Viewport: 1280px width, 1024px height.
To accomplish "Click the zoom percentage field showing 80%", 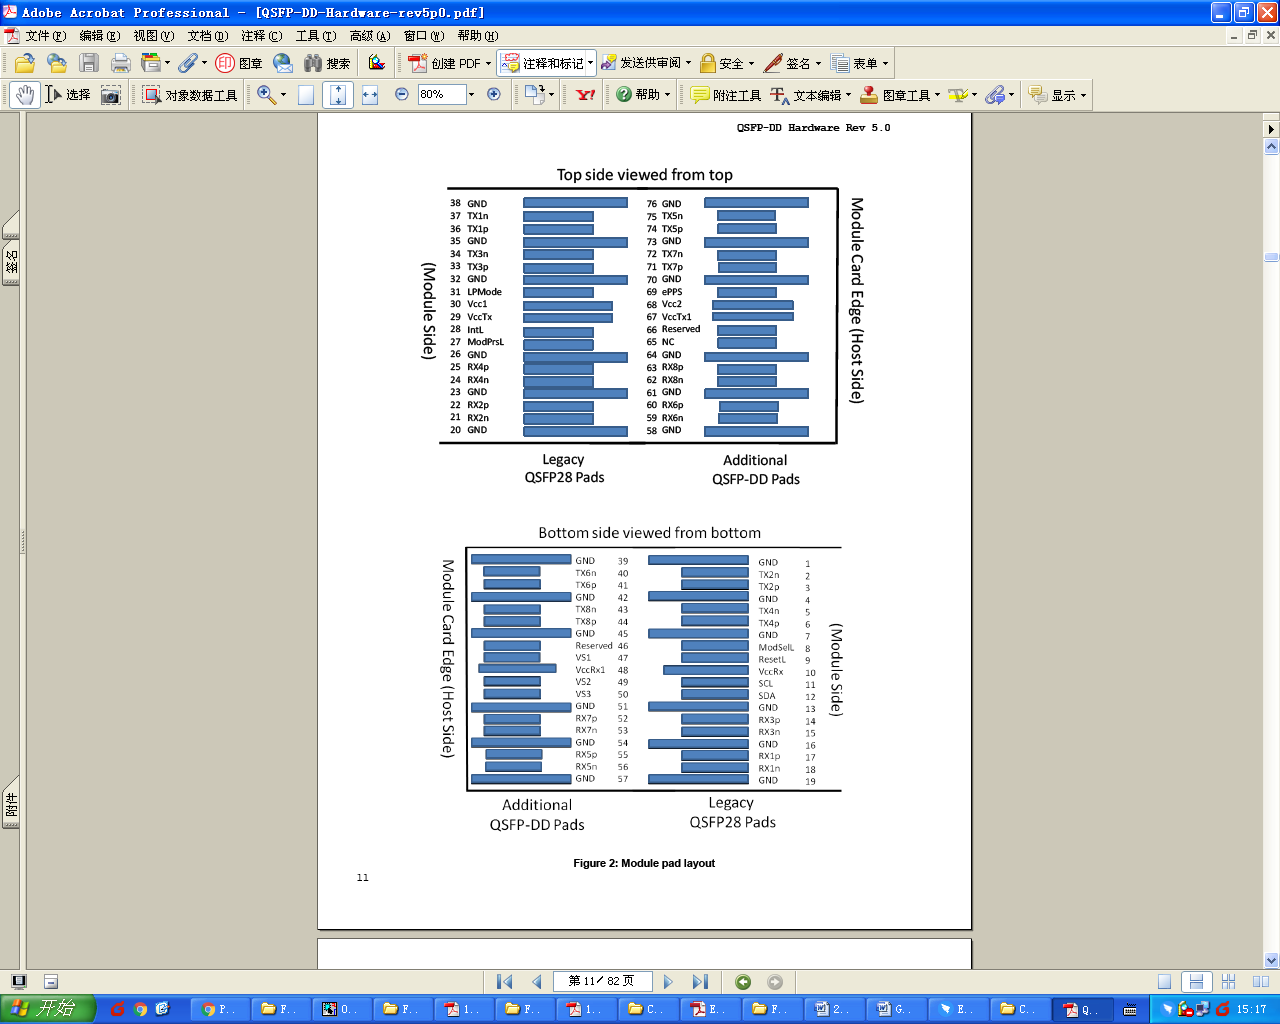I will tap(441, 95).
